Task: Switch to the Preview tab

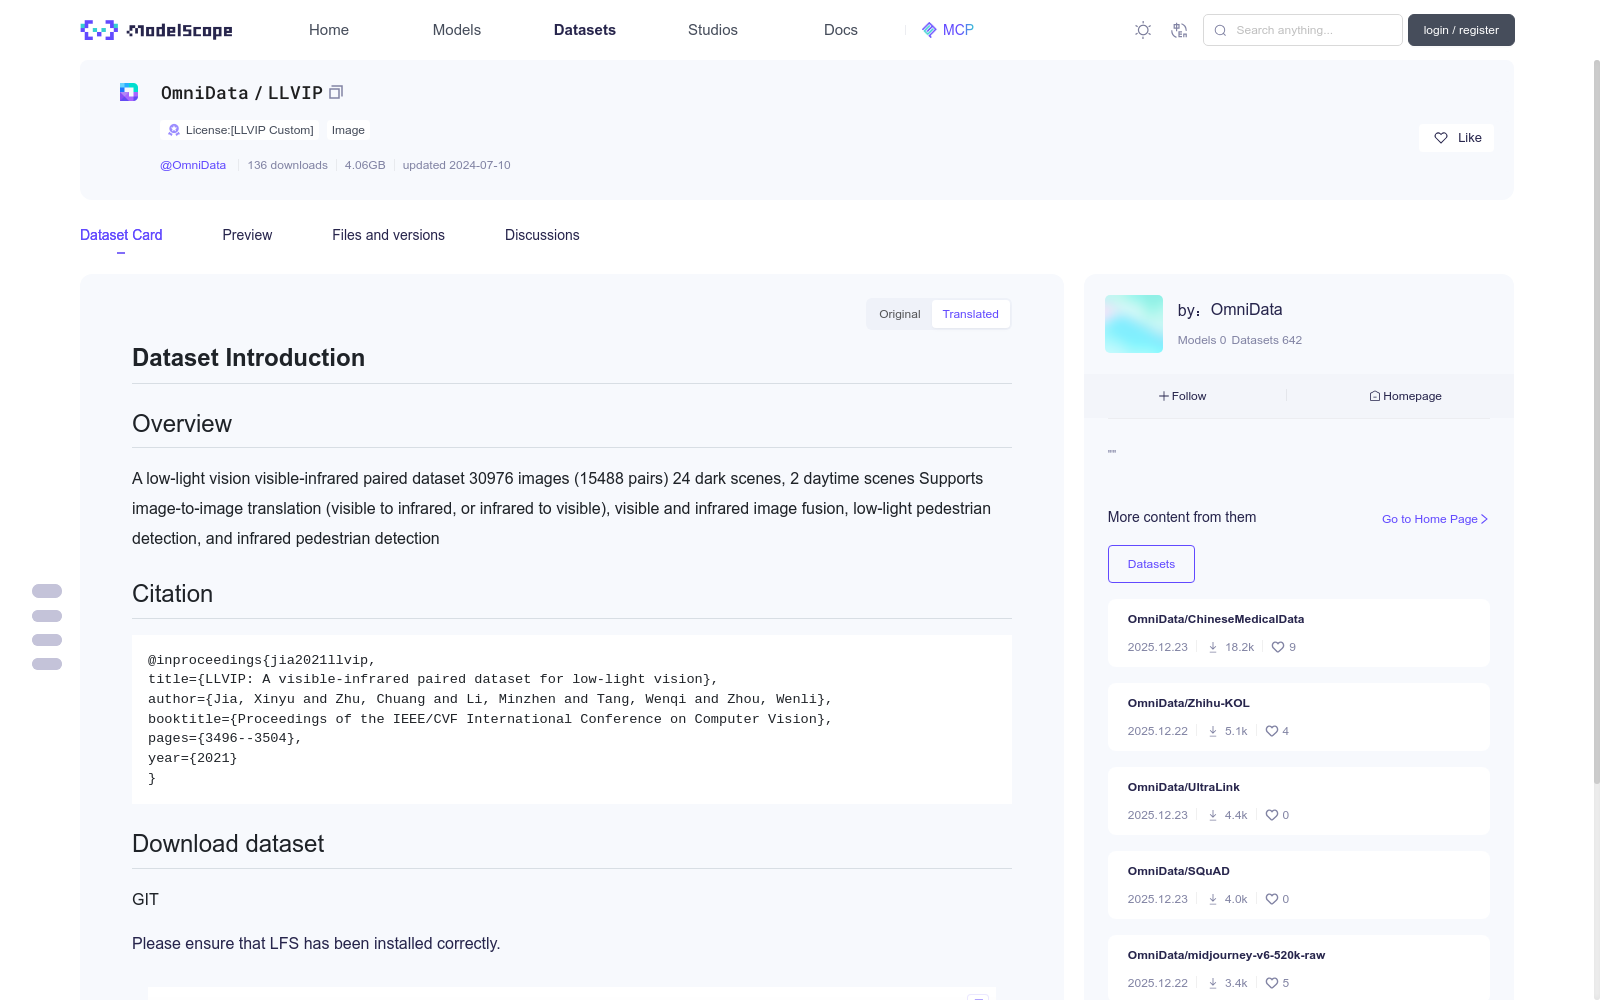Action: (x=247, y=235)
